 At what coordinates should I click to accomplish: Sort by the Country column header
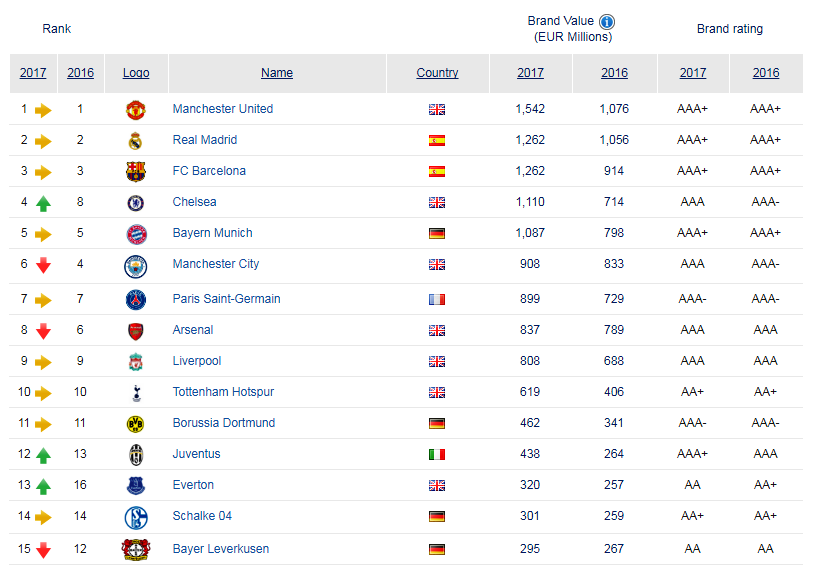[437, 73]
